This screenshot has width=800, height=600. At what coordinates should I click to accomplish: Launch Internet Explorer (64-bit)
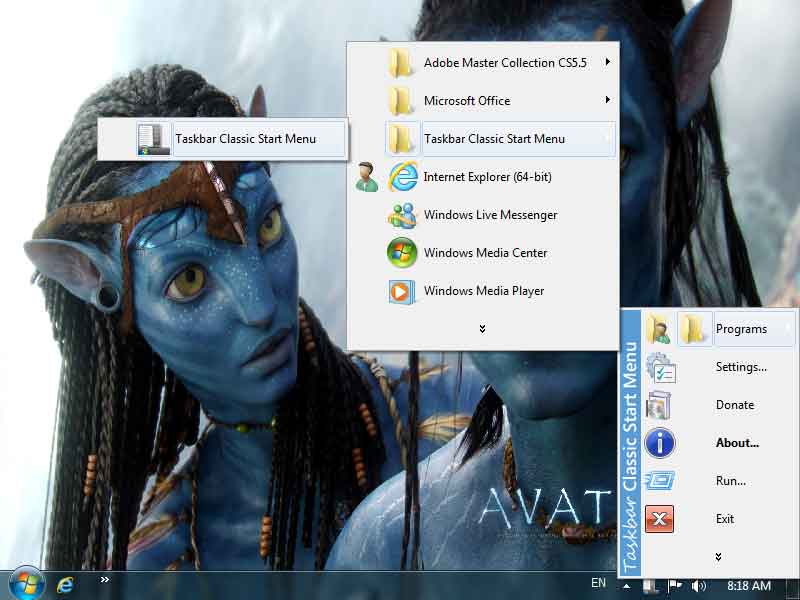[x=483, y=177]
